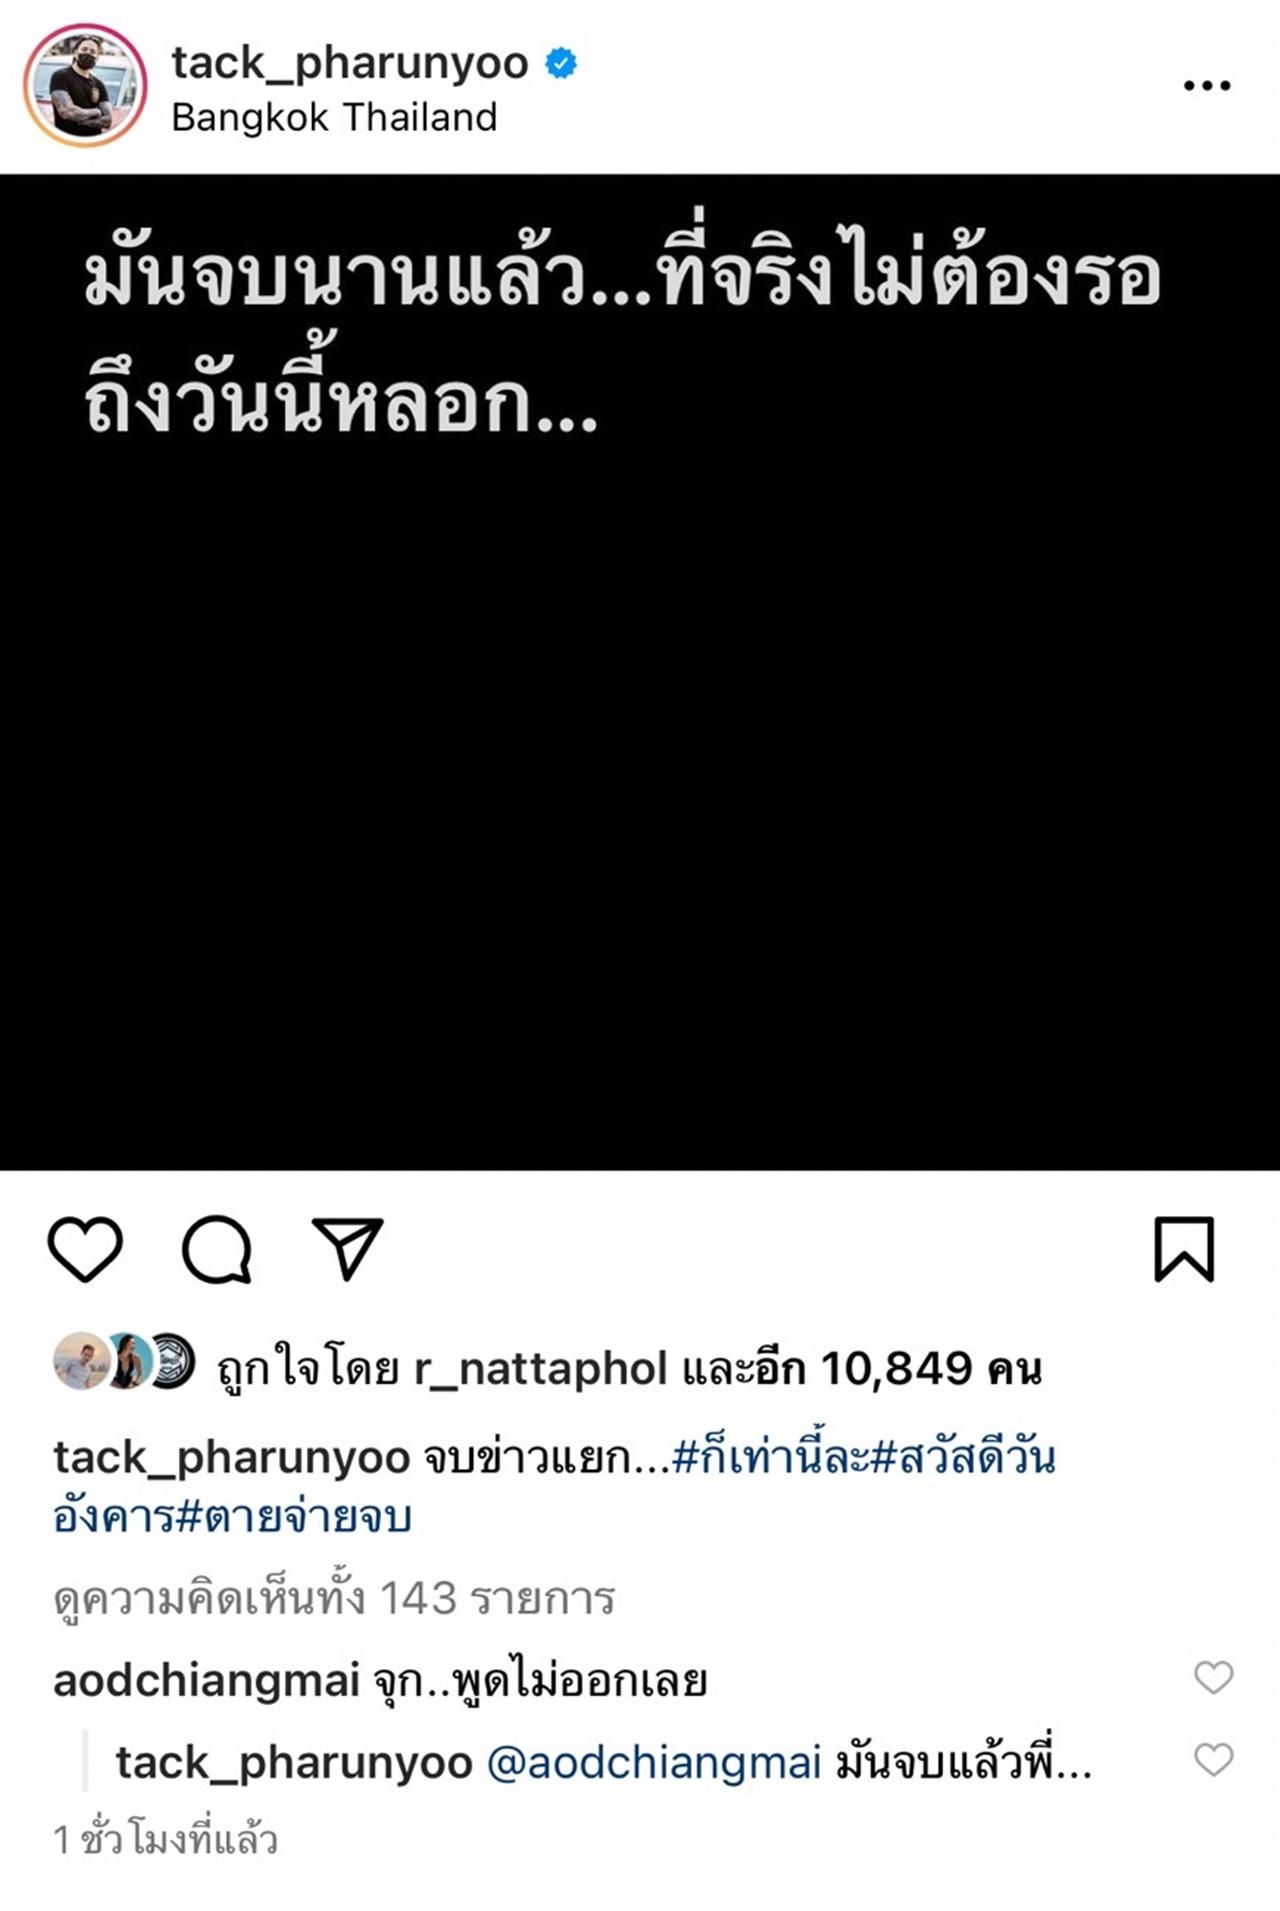Screen dimensions: 1280x1911
Task: Like the post with the heart icon
Action: point(85,1249)
